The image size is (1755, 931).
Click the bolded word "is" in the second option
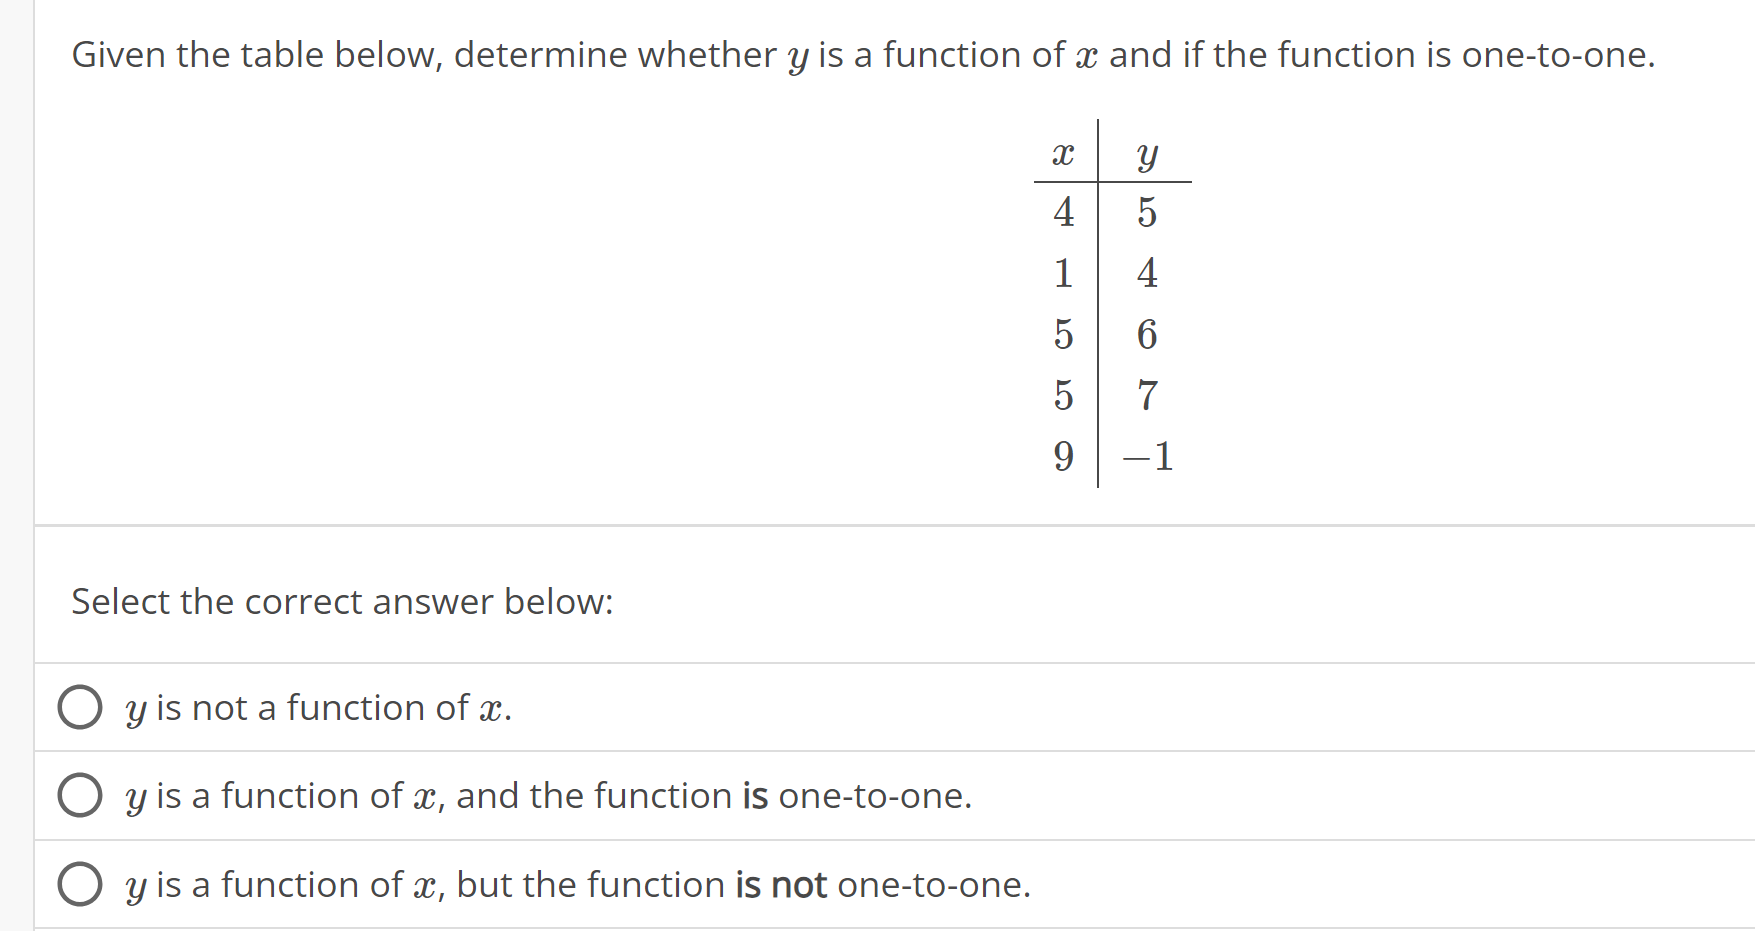click(x=757, y=796)
